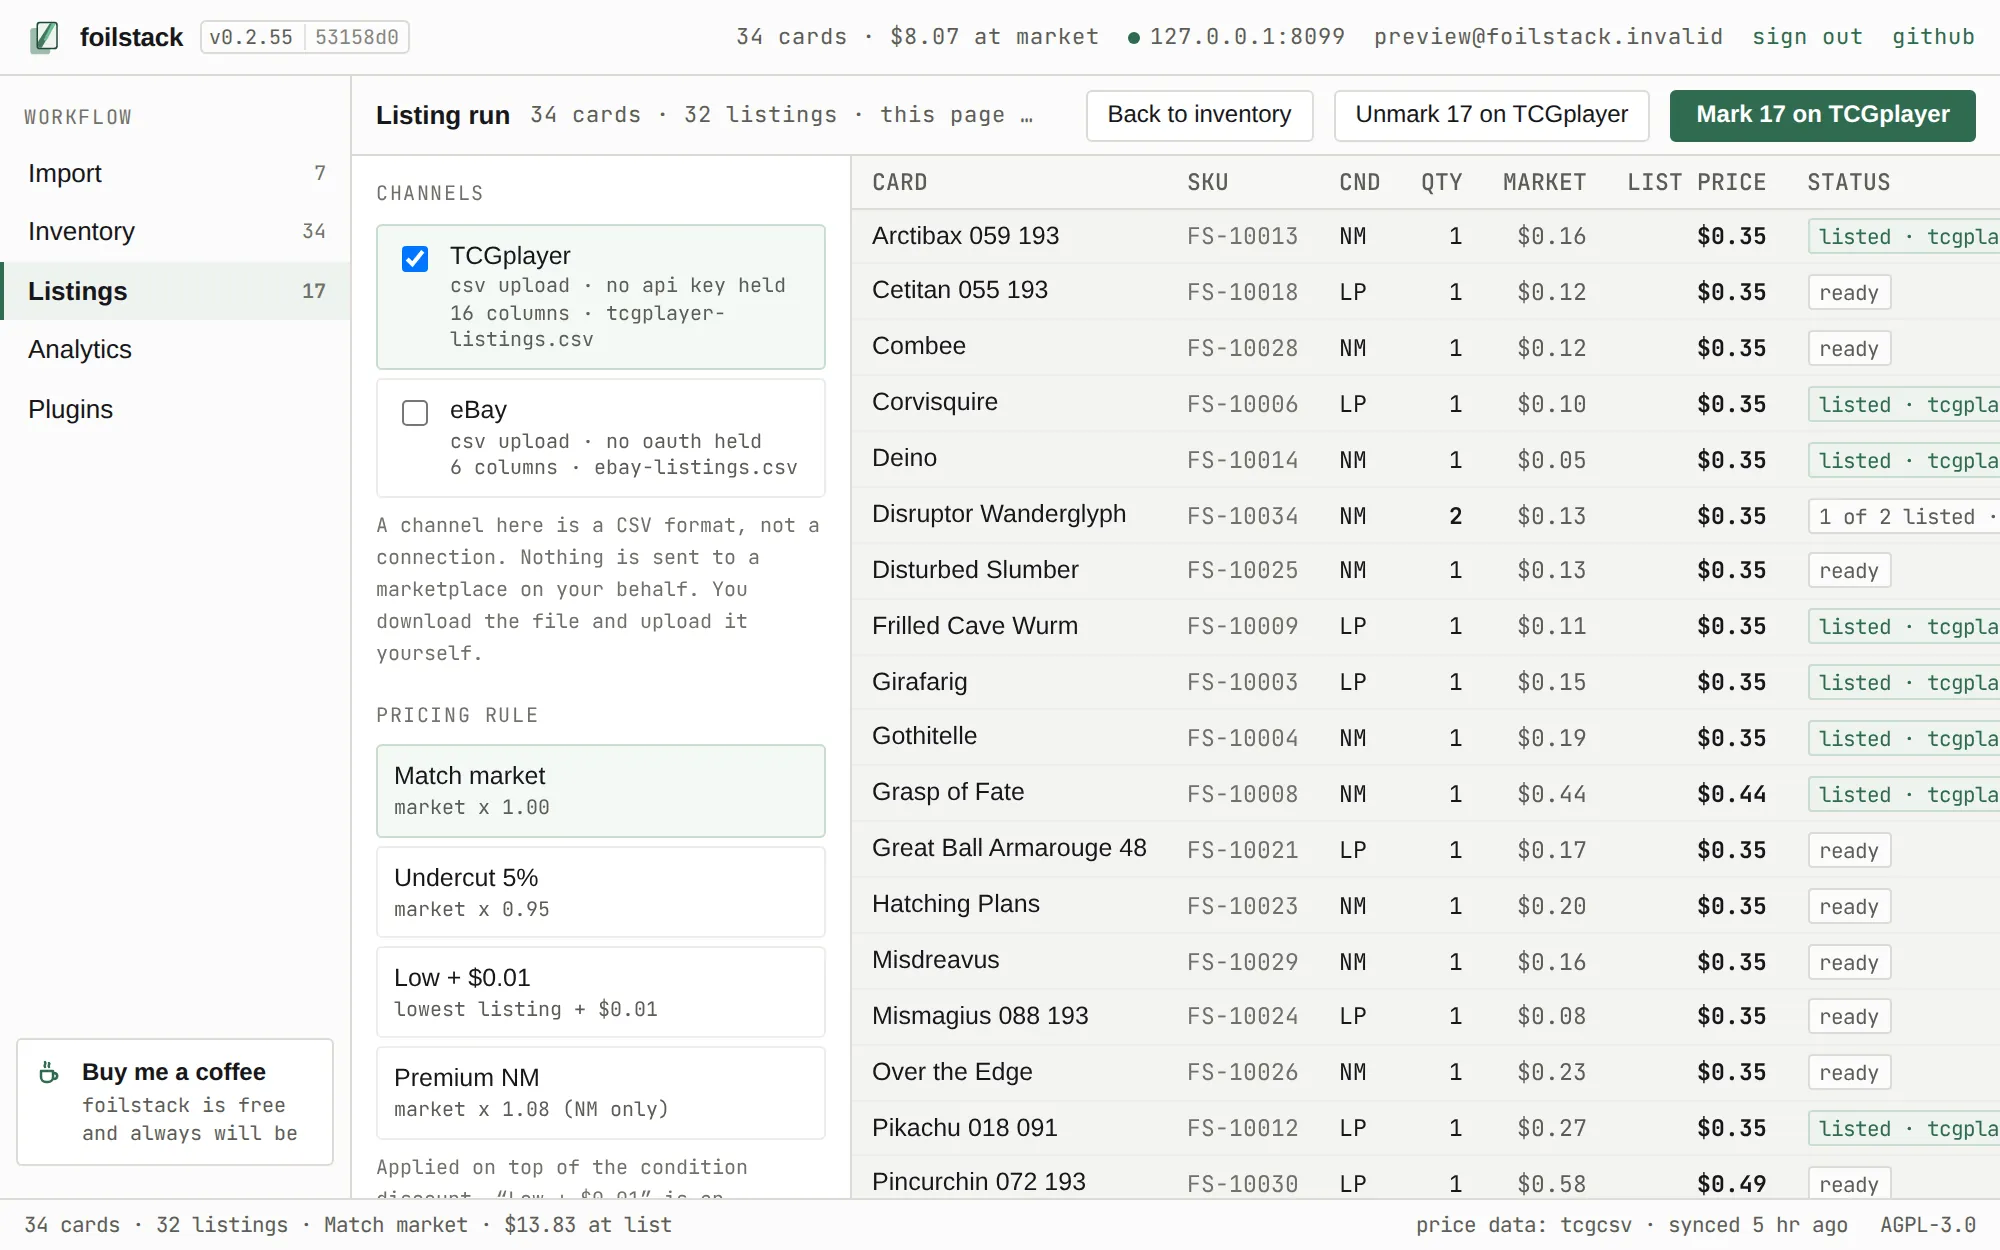Click Pikachu 018 091 card name
2000x1250 pixels.
click(964, 1128)
